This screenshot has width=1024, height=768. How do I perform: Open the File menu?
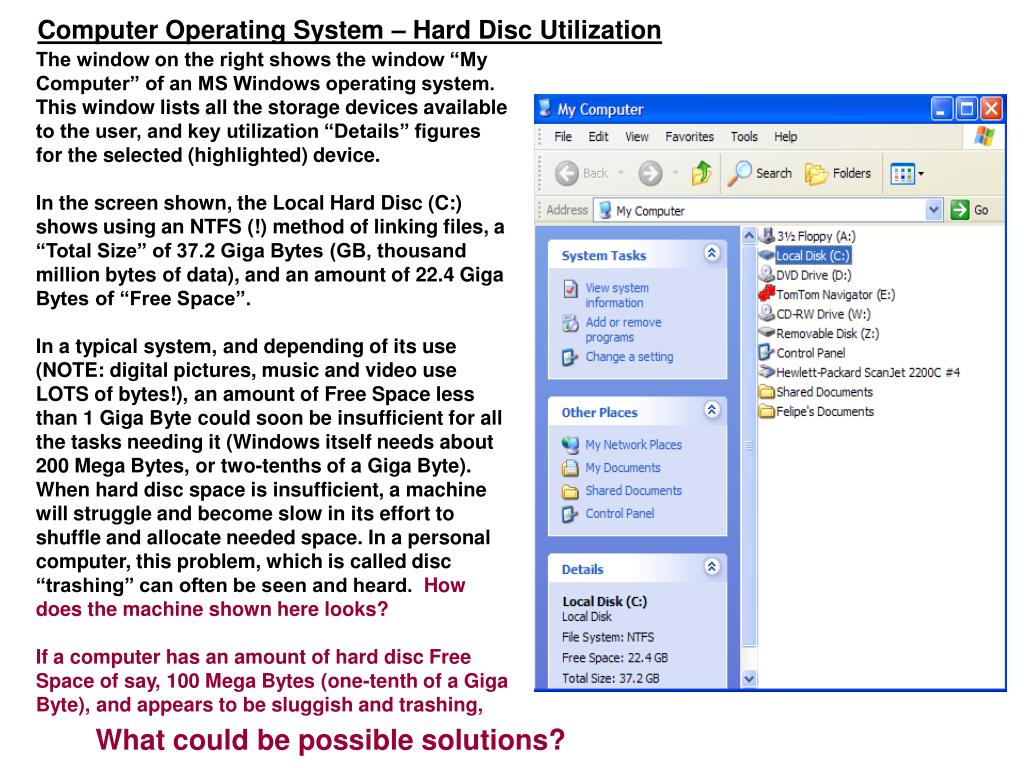coord(563,136)
